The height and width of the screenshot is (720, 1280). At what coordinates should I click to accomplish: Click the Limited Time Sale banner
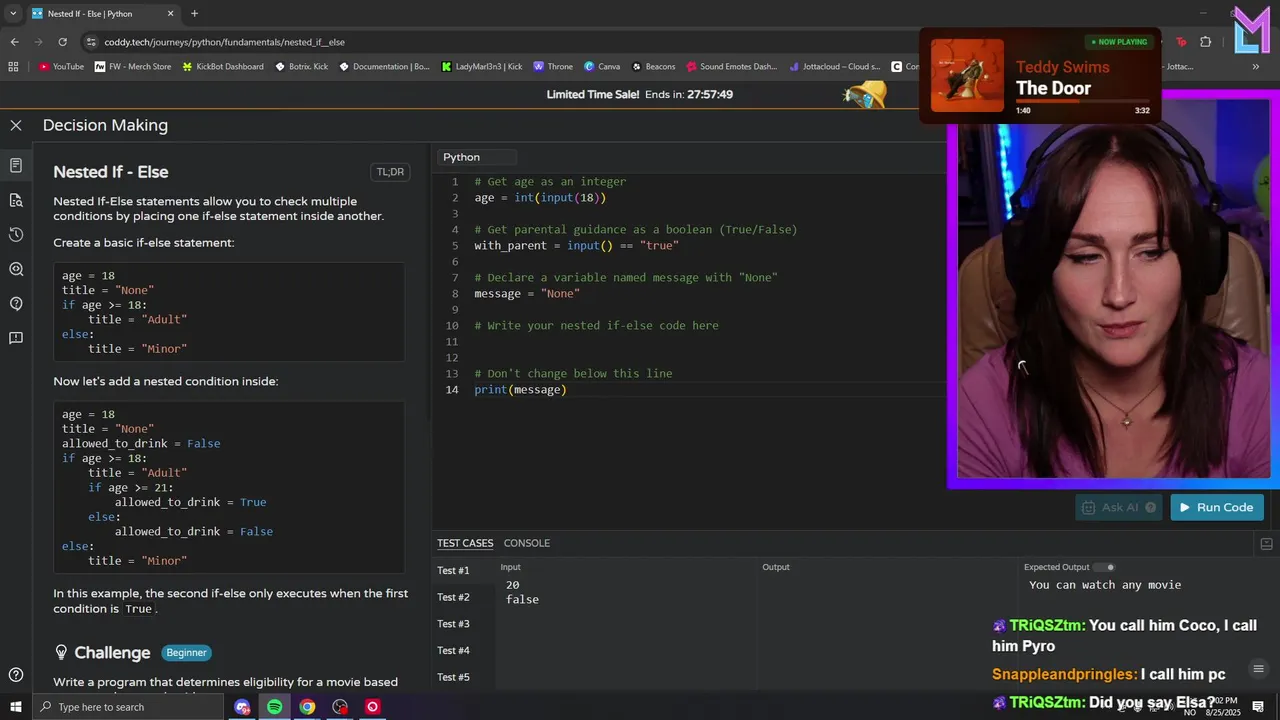[x=639, y=94]
